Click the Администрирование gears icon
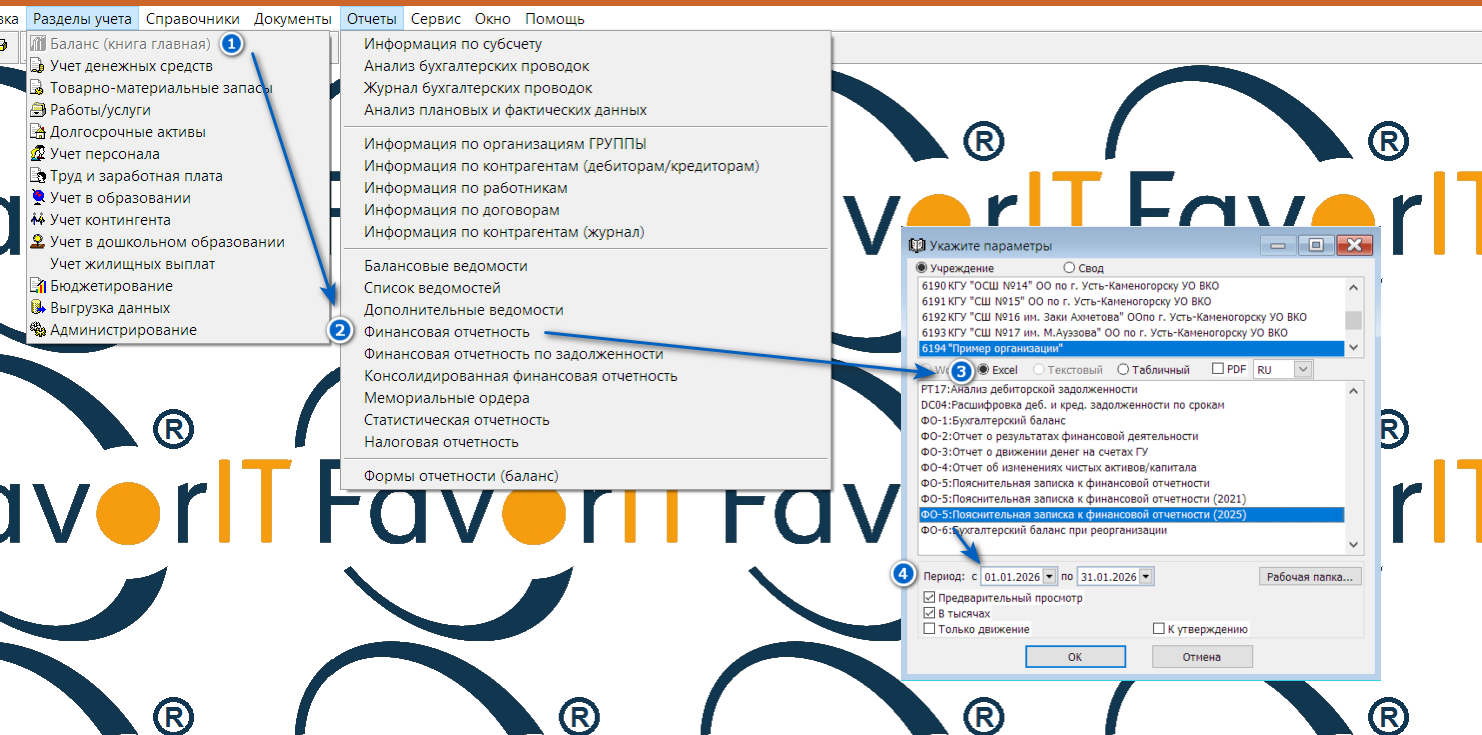 point(38,330)
